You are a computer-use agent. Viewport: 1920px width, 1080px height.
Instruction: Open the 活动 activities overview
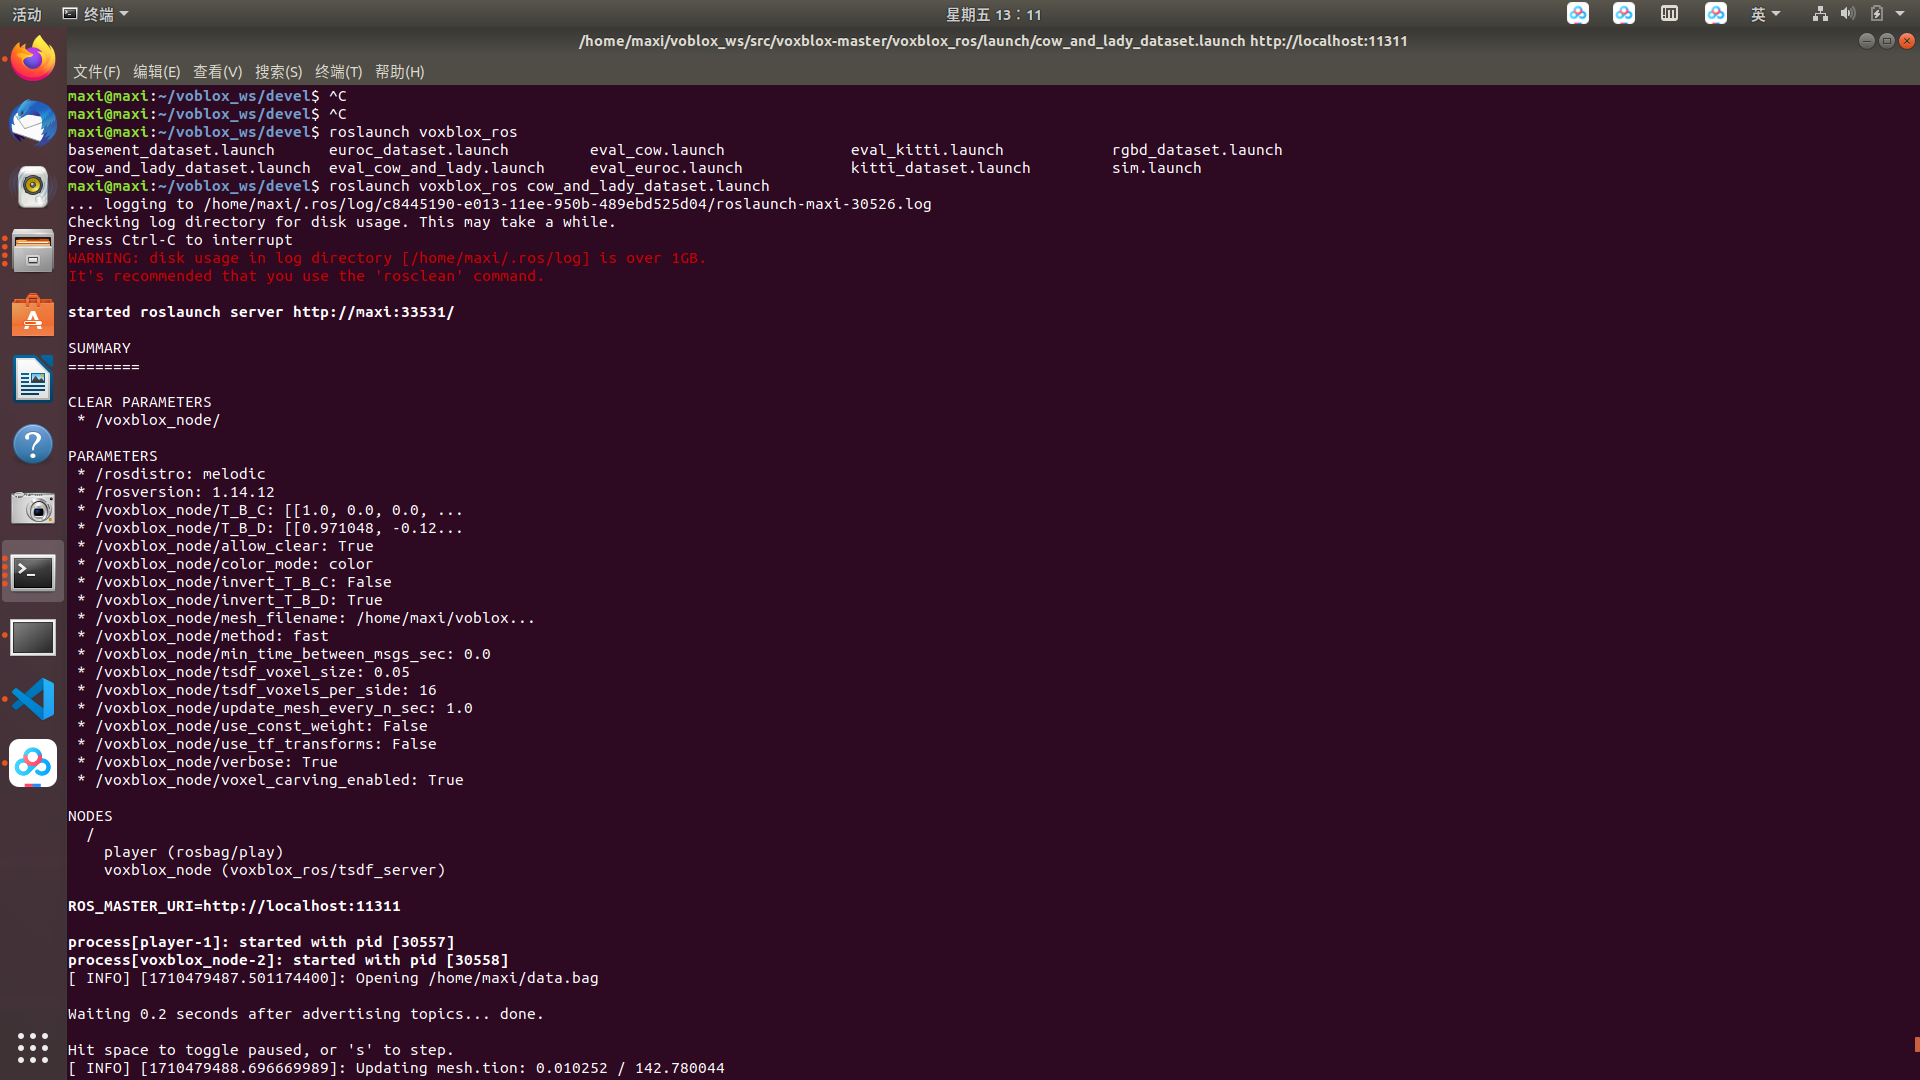(27, 14)
